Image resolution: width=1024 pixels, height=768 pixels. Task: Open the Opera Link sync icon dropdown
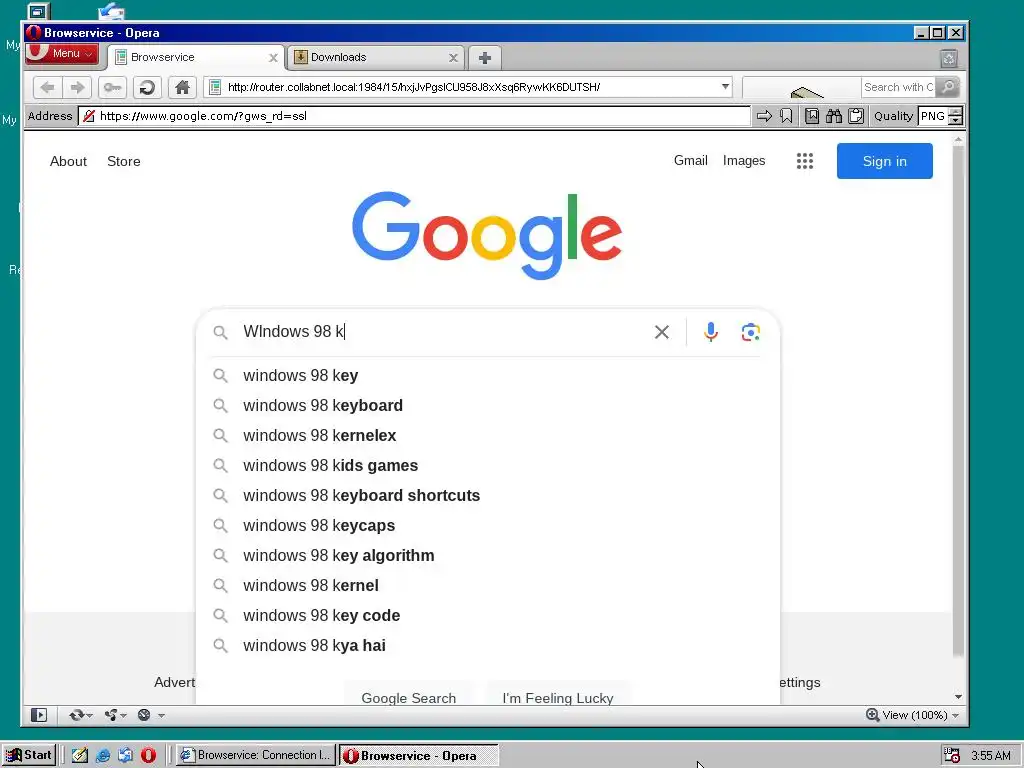point(81,715)
